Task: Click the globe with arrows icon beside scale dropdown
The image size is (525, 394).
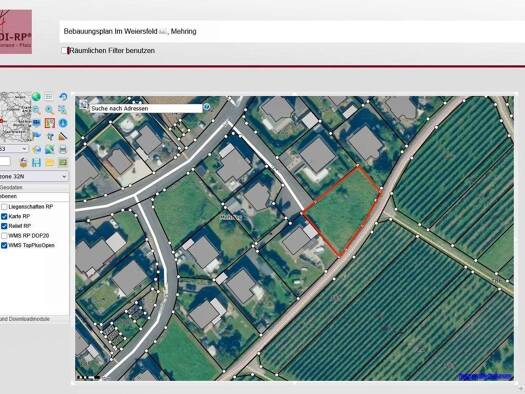Action: pyautogui.click(x=36, y=149)
